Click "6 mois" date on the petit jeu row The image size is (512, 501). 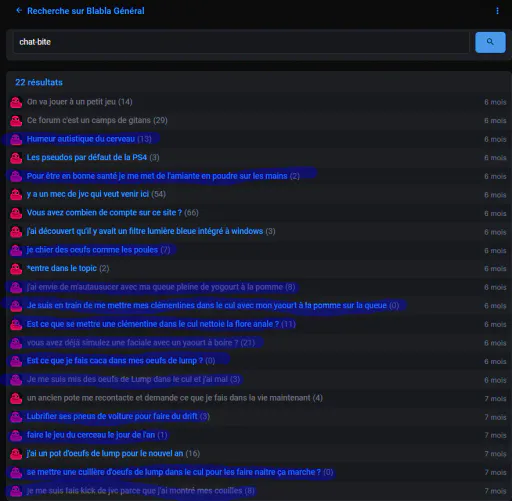495,102
